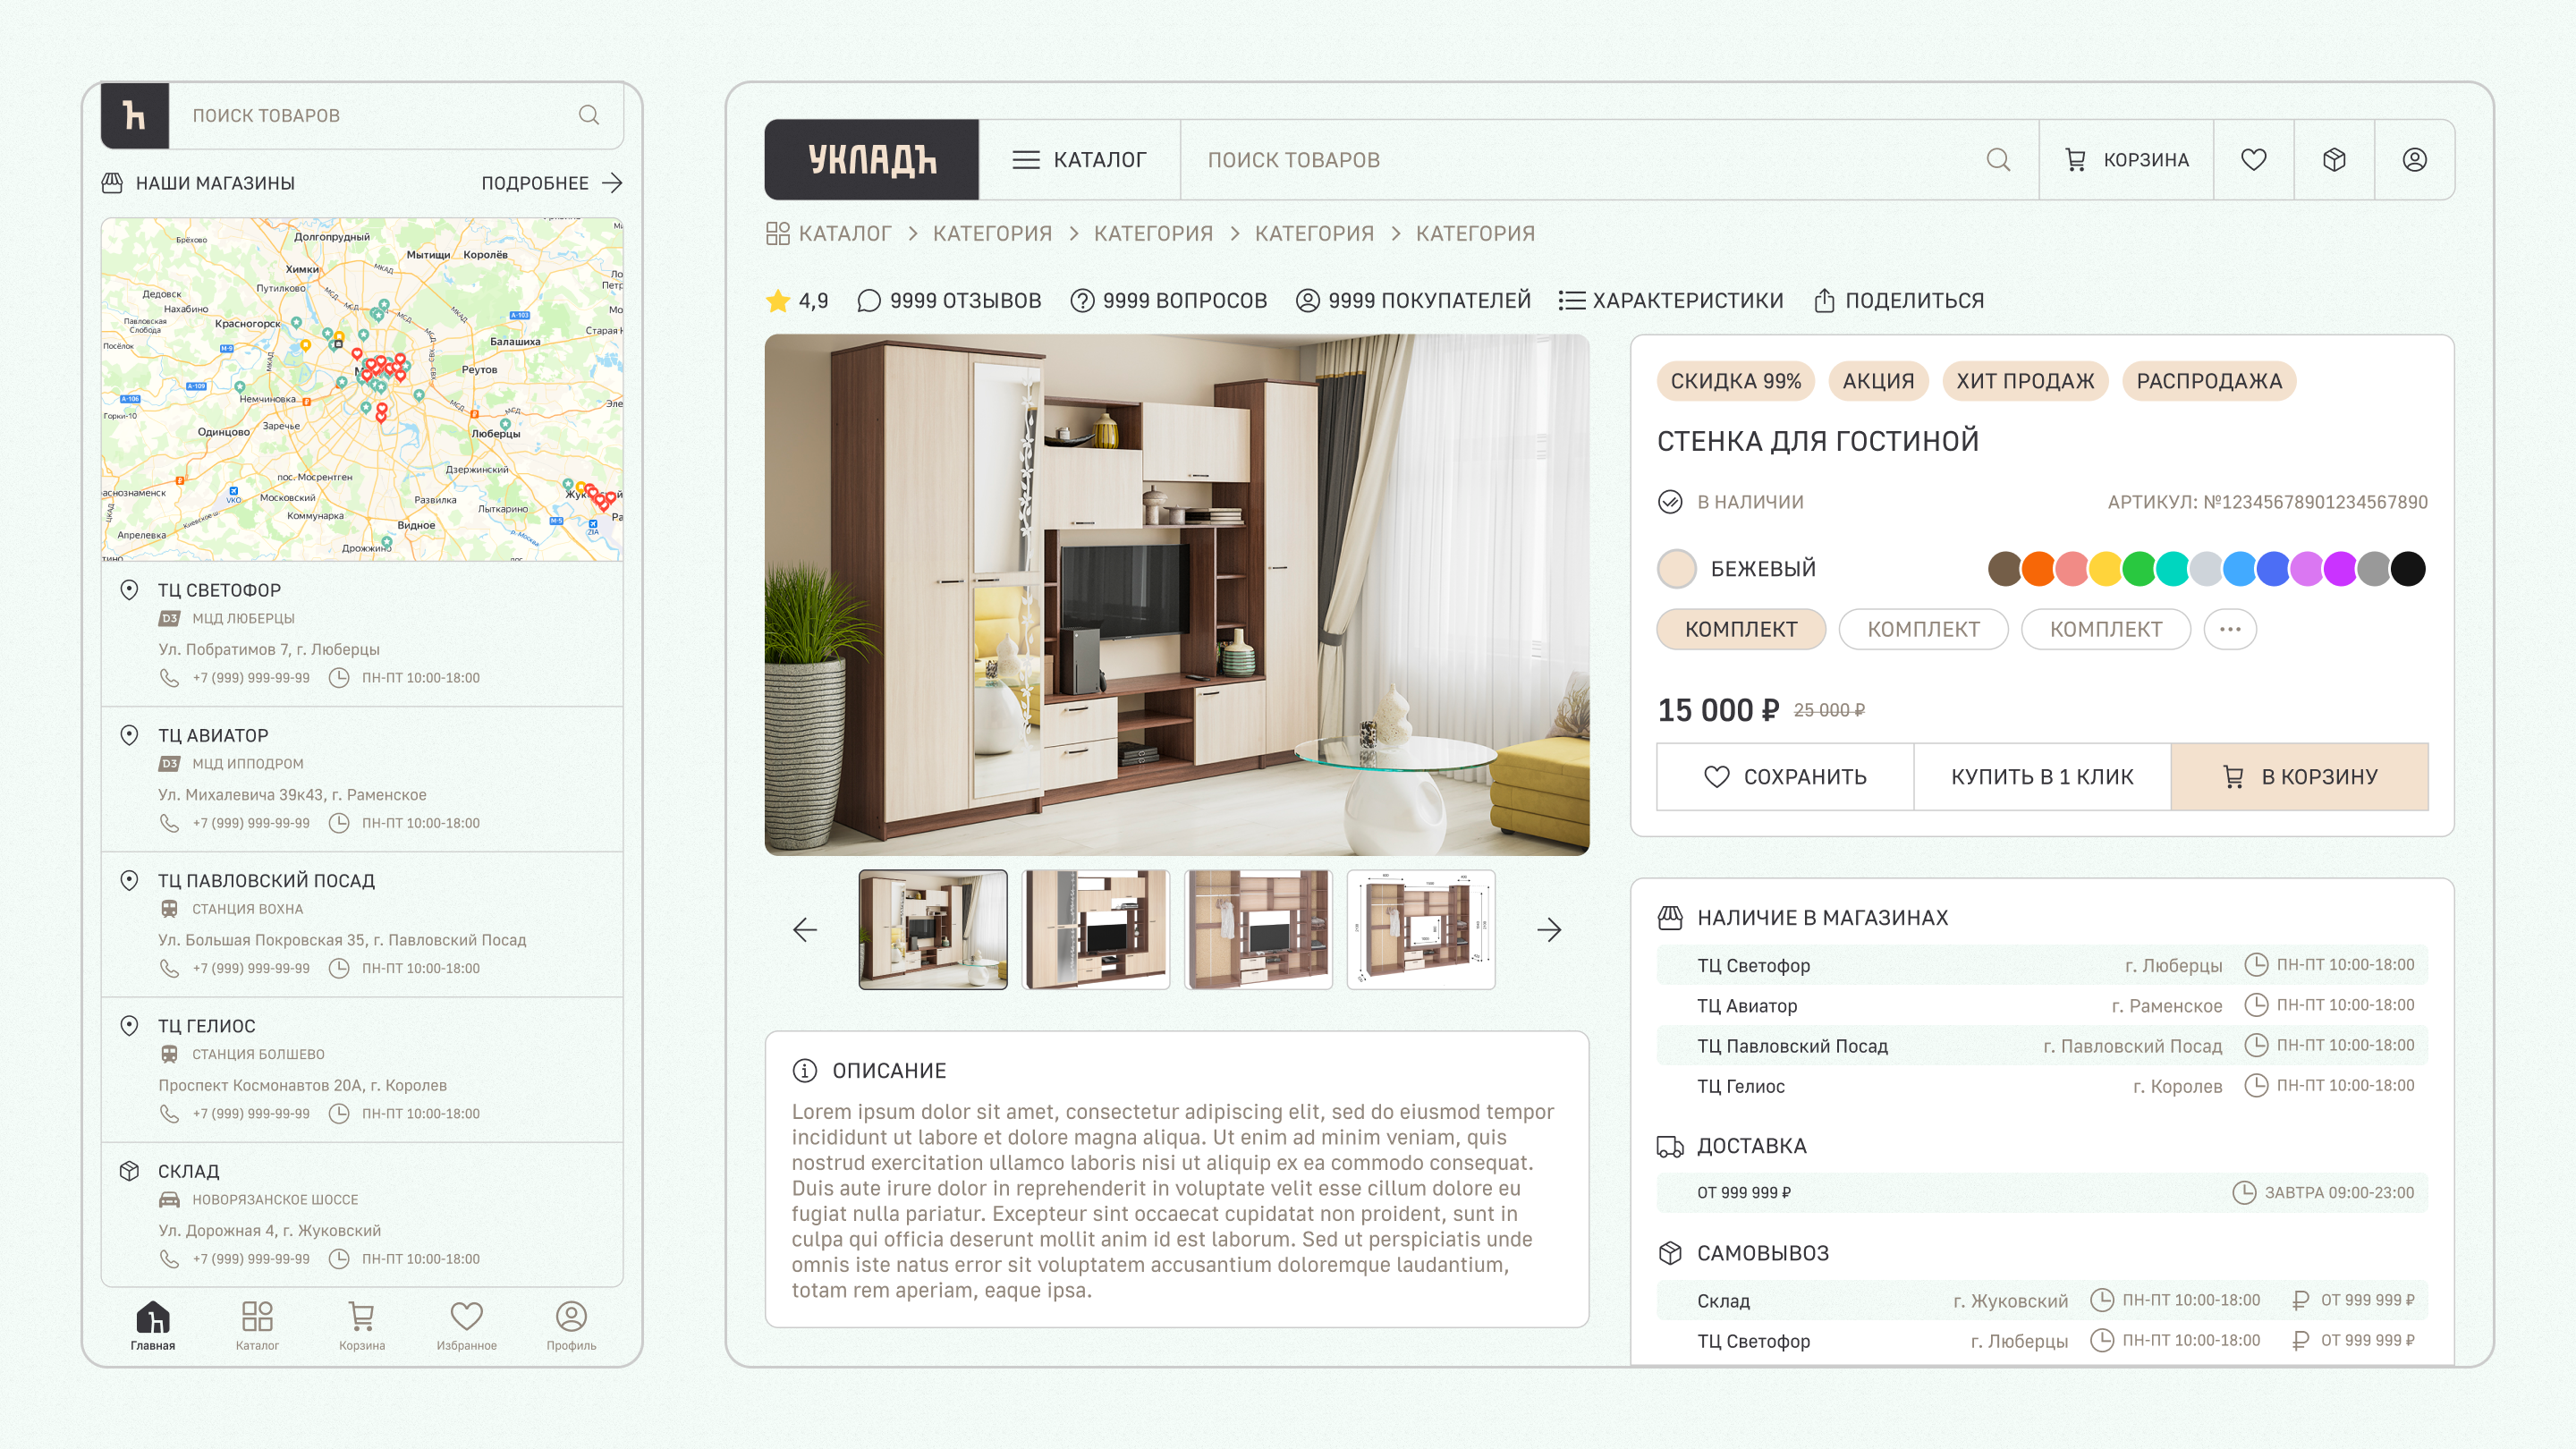Click the favorites heart icon in header
This screenshot has height=1449, width=2576.
tap(2253, 160)
